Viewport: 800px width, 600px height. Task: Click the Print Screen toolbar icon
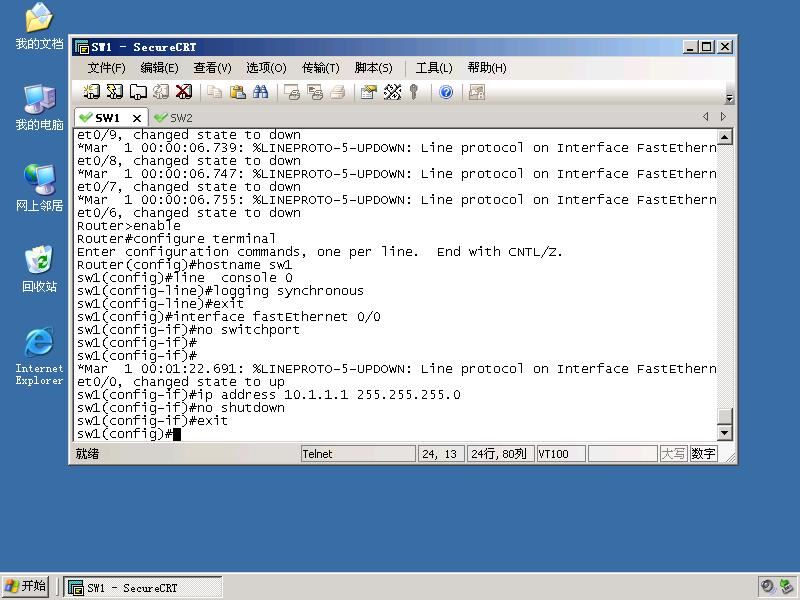(292, 92)
